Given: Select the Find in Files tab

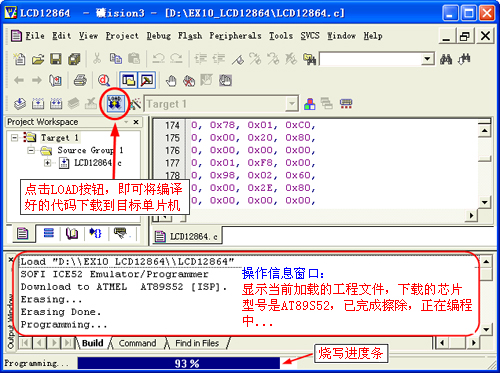Looking at the screenshot, I should coord(197,343).
